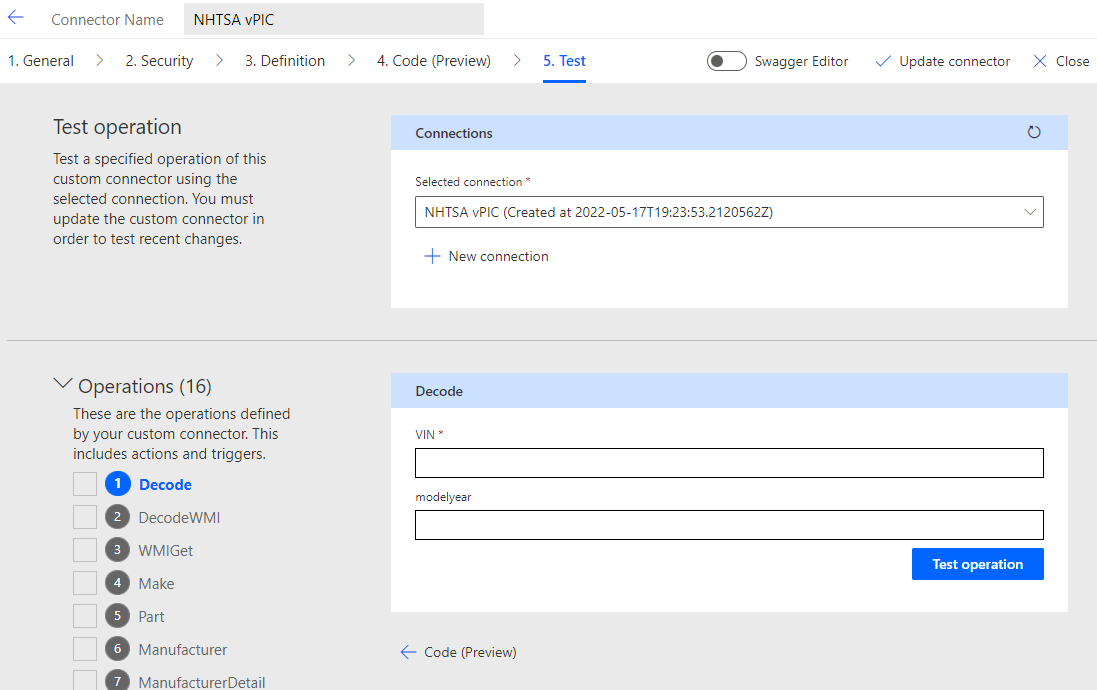Check the box next to Part
1097x690 pixels.
tap(85, 616)
